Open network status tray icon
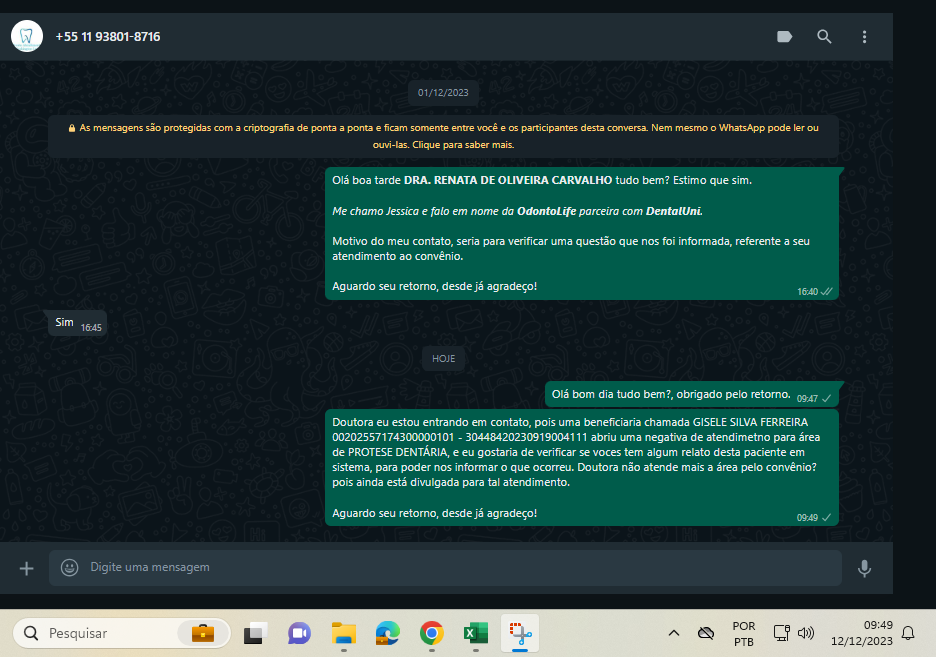 [x=781, y=633]
